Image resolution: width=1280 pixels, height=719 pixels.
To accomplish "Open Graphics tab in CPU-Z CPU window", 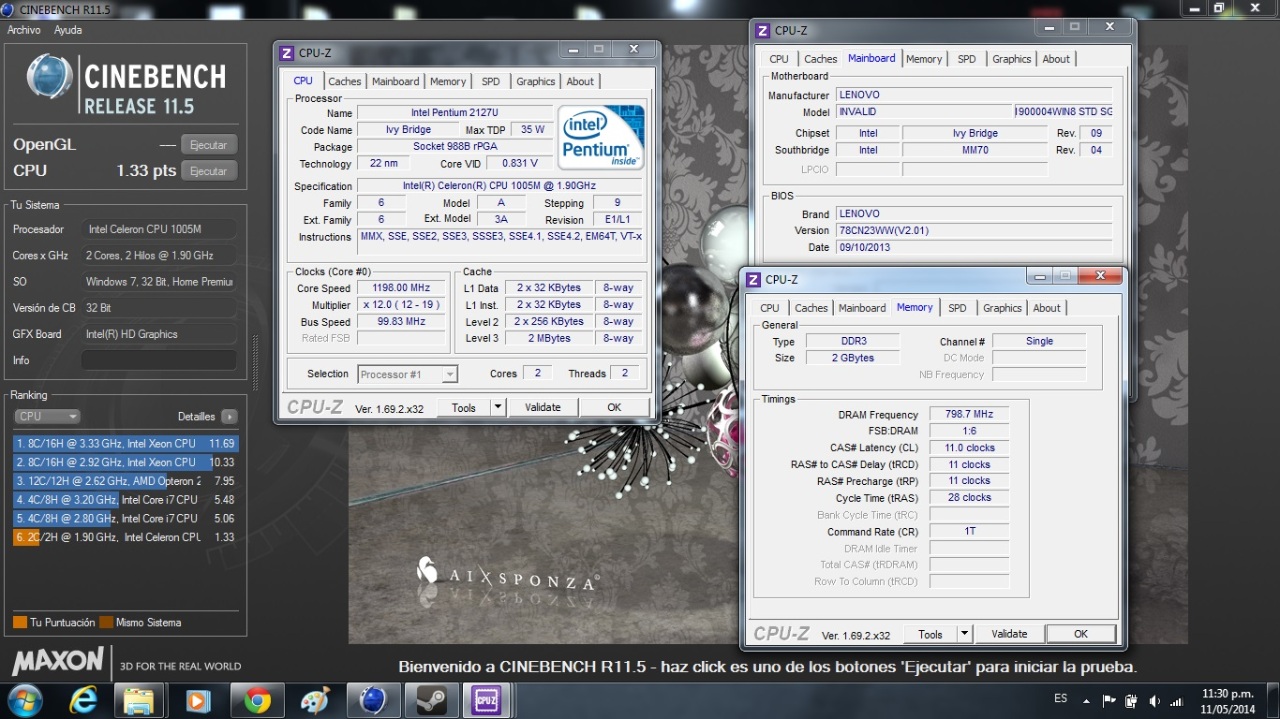I will tap(536, 82).
